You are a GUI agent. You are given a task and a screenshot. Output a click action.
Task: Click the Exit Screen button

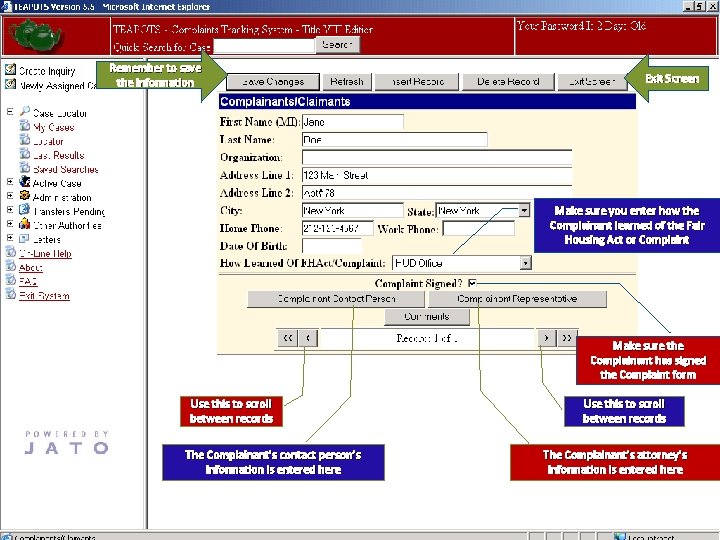[x=592, y=82]
